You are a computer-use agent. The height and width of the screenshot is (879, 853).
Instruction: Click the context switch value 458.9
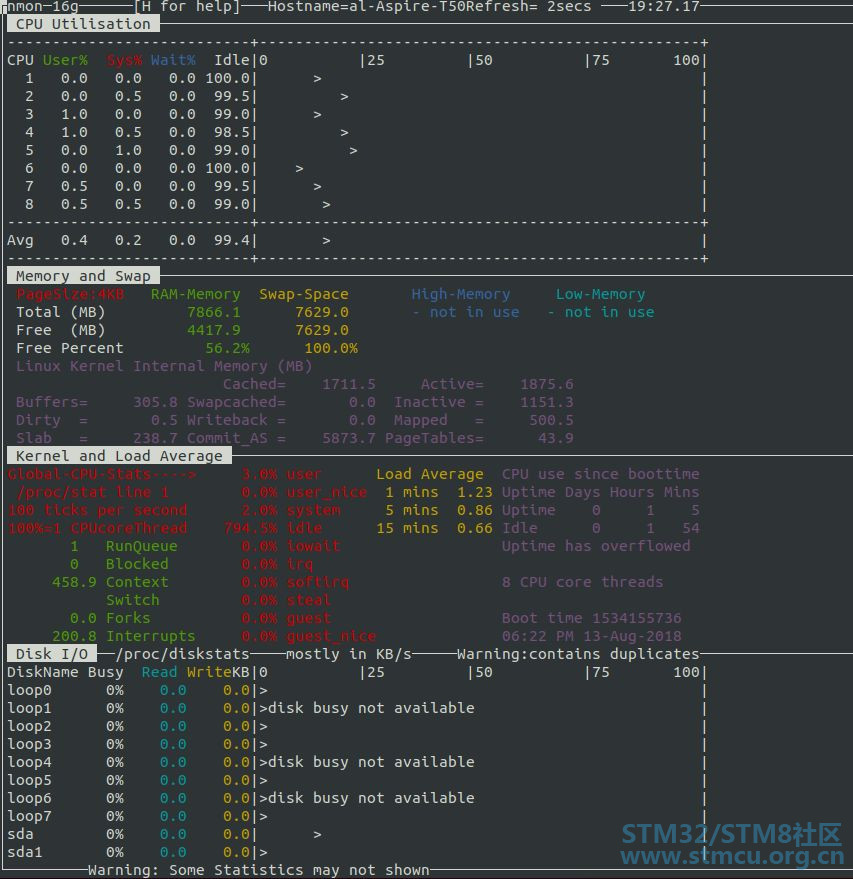pos(75,582)
